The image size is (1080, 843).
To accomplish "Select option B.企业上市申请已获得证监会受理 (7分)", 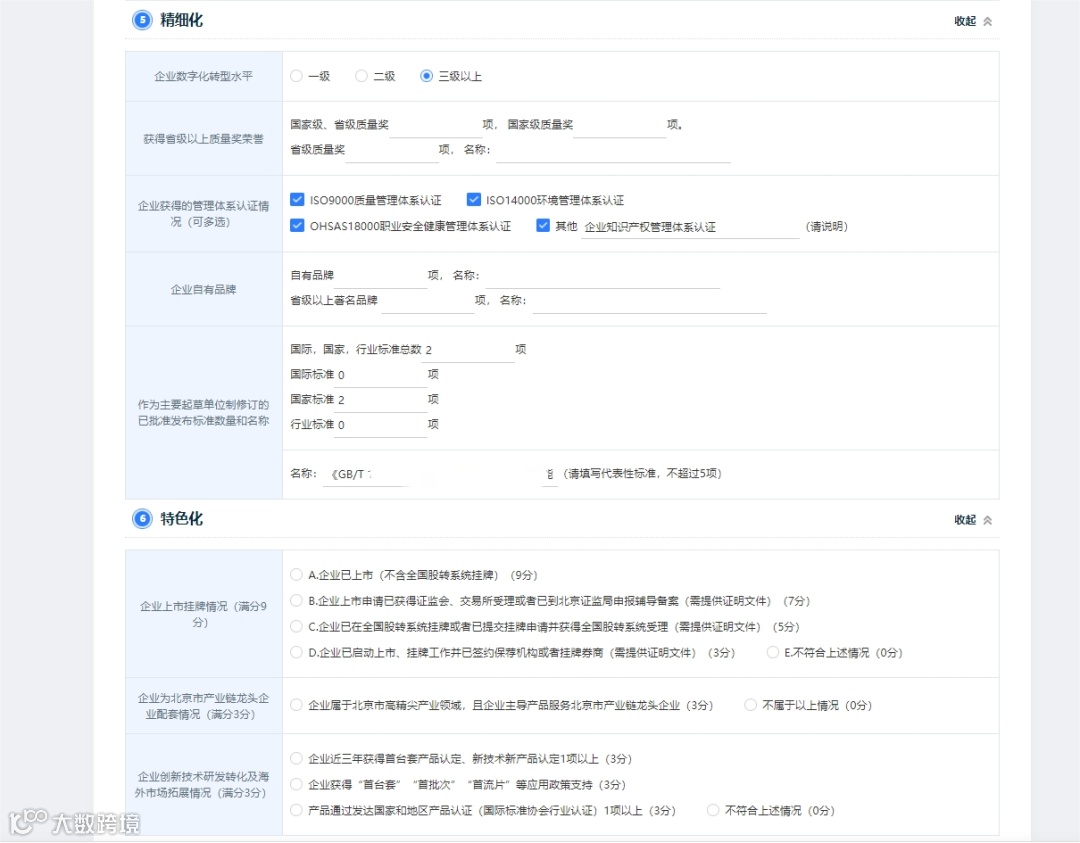I will (x=296, y=601).
